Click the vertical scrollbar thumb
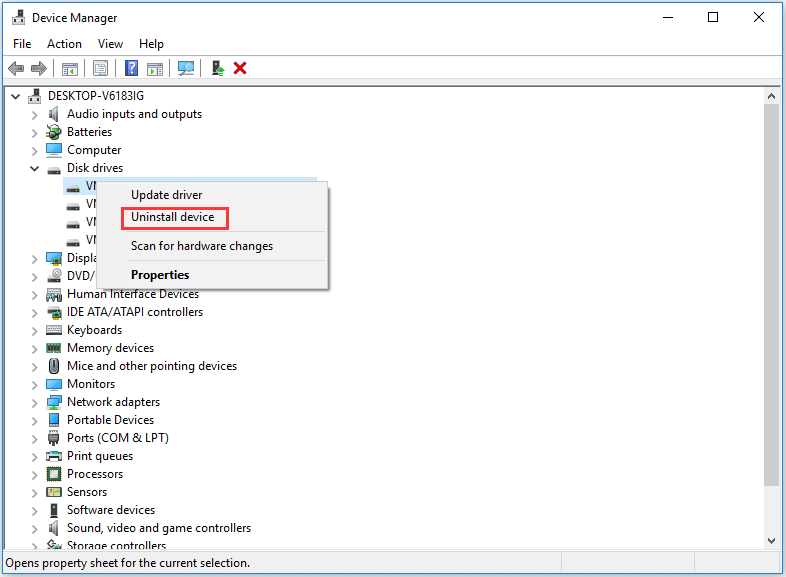This screenshot has width=786, height=577. pyautogui.click(x=771, y=295)
